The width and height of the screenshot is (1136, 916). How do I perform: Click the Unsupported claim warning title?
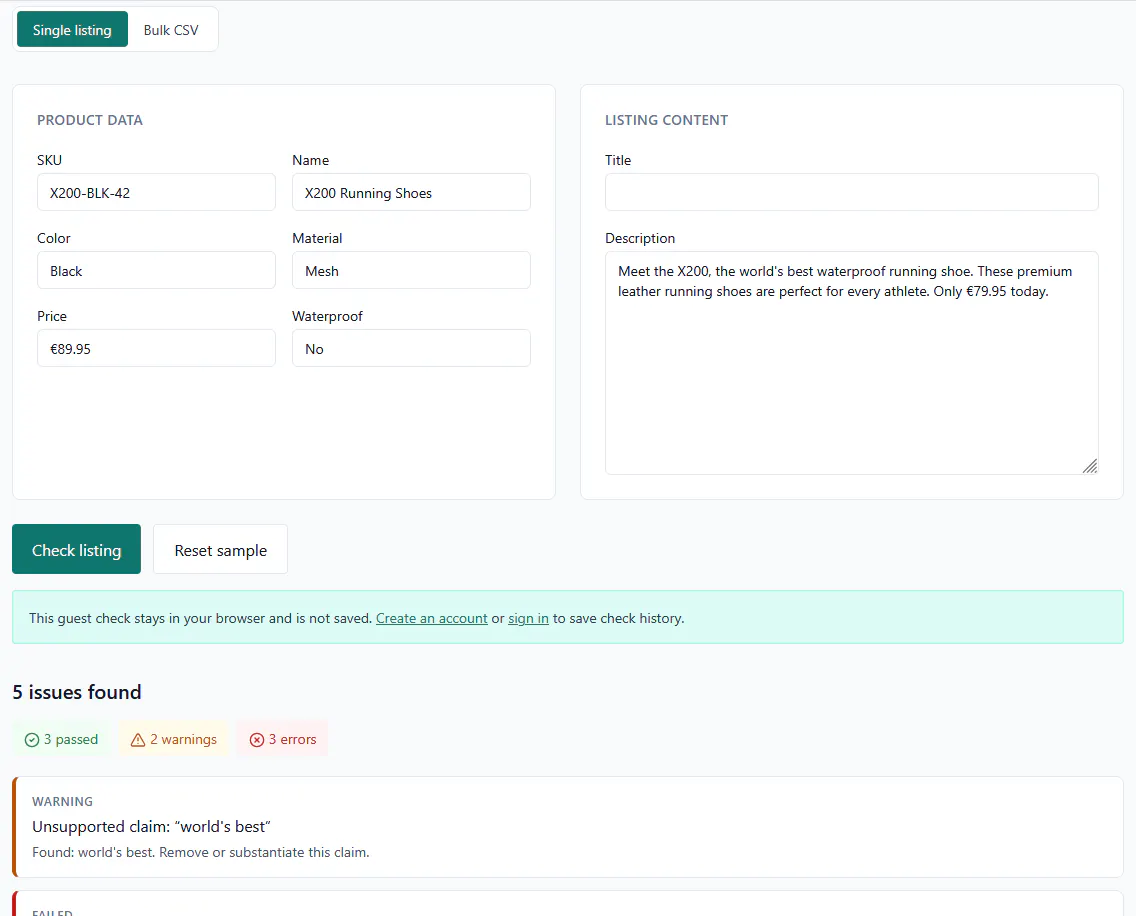[151, 827]
